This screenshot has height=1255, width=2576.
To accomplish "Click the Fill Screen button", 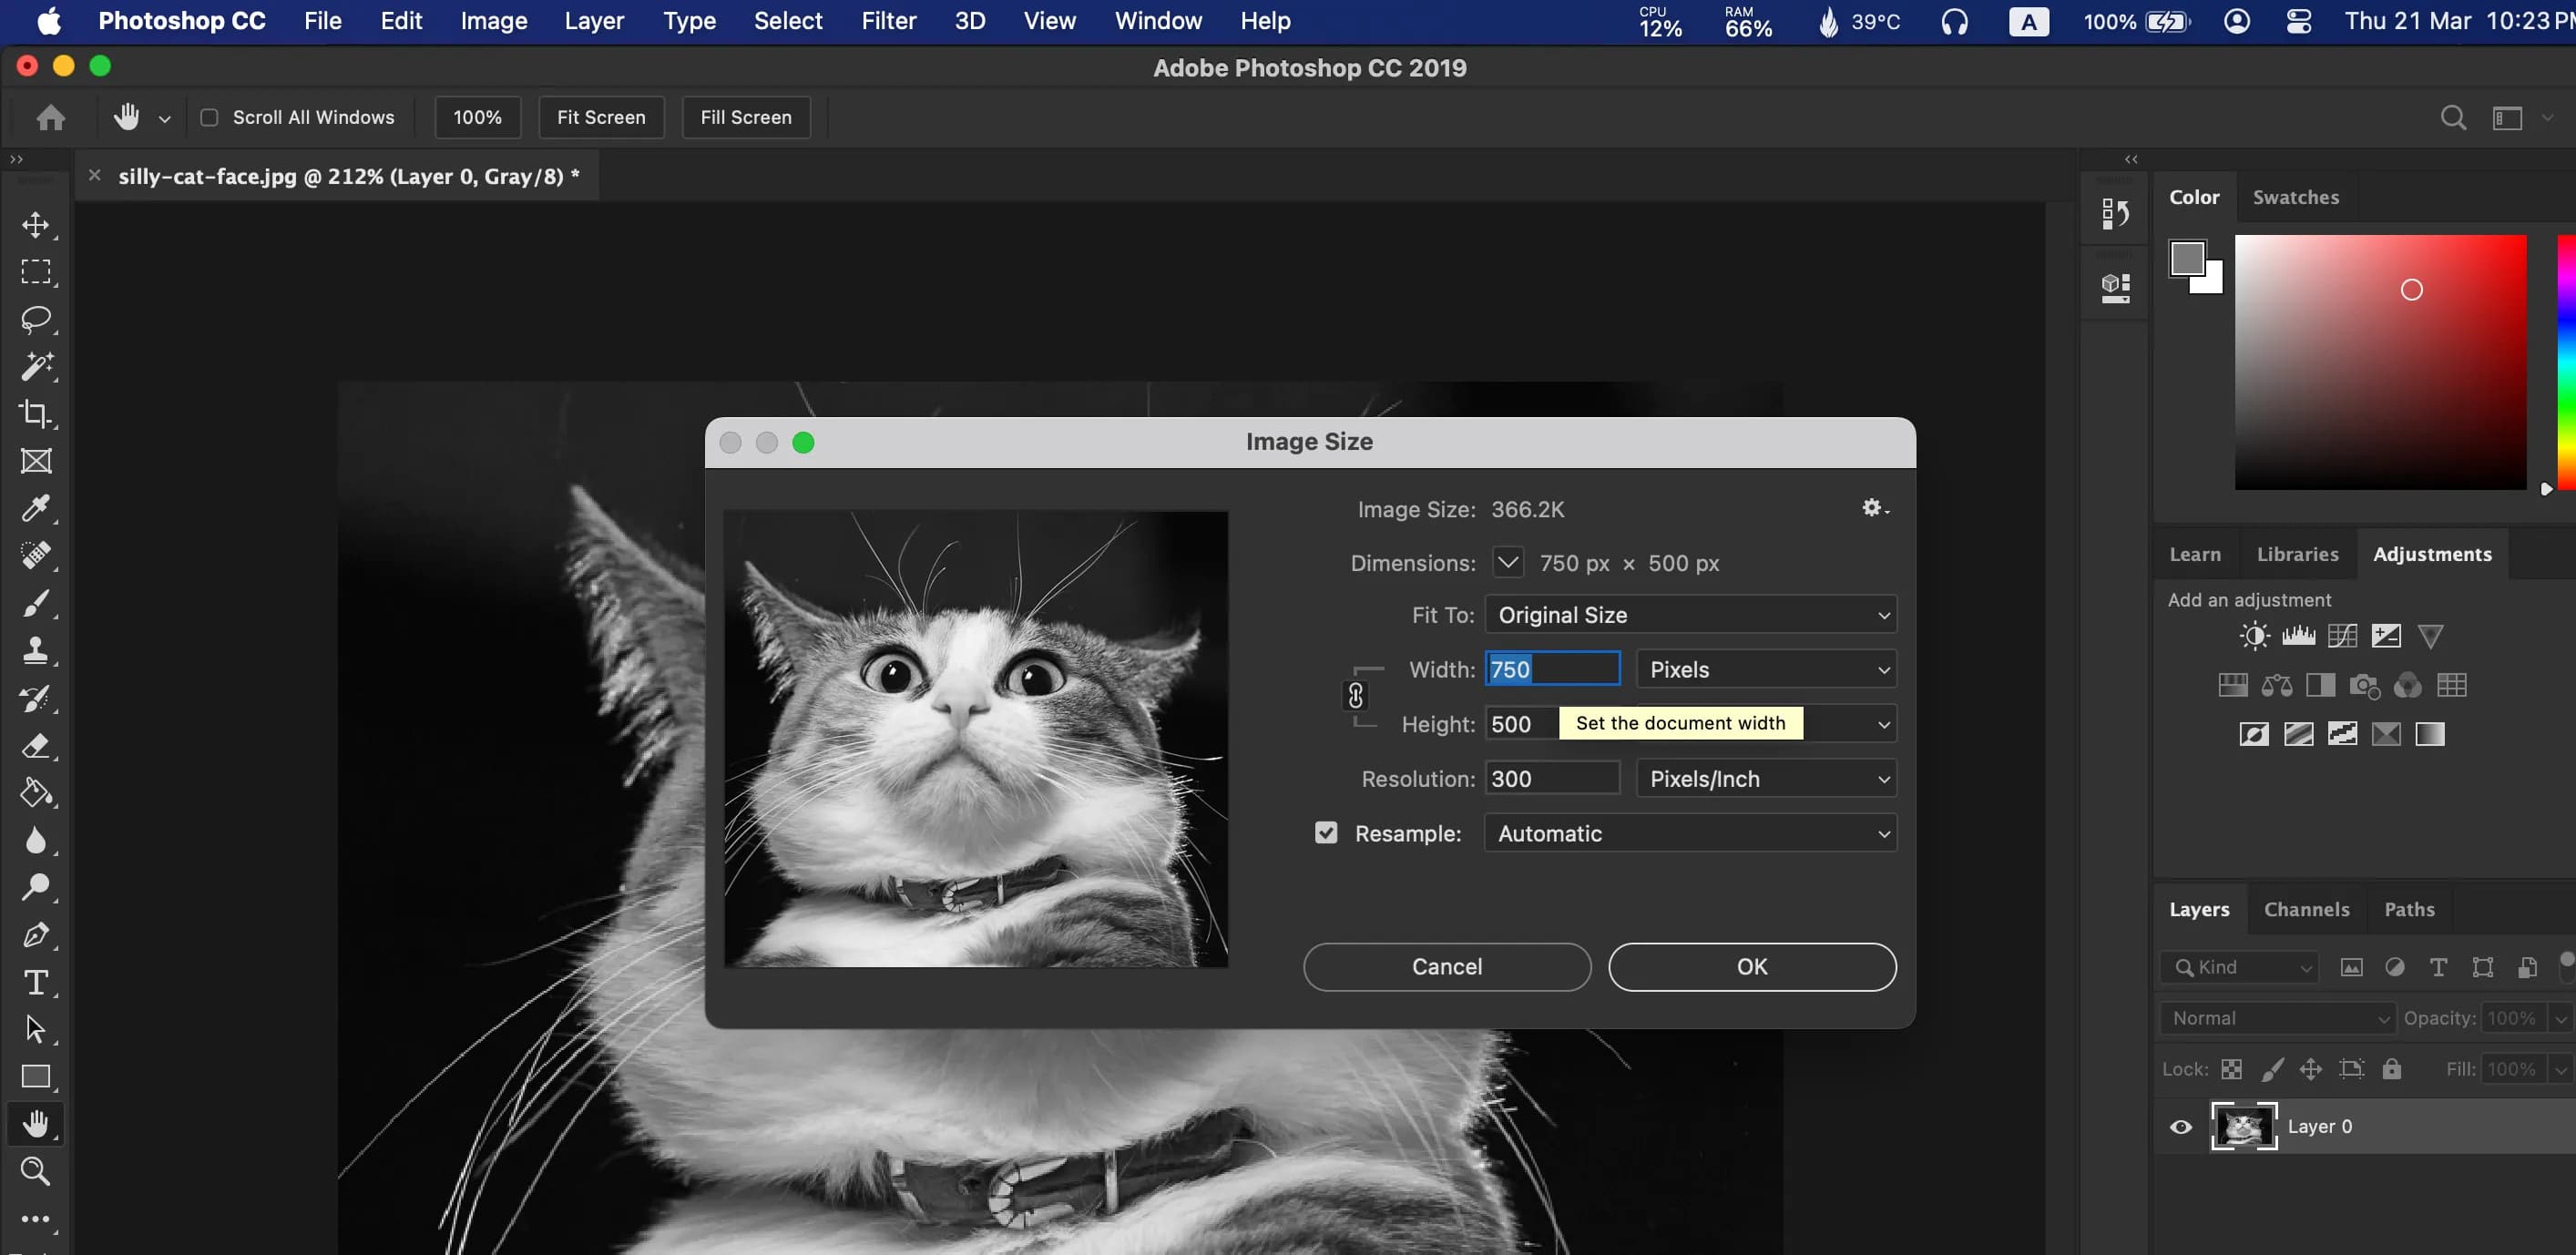I will pos(745,118).
